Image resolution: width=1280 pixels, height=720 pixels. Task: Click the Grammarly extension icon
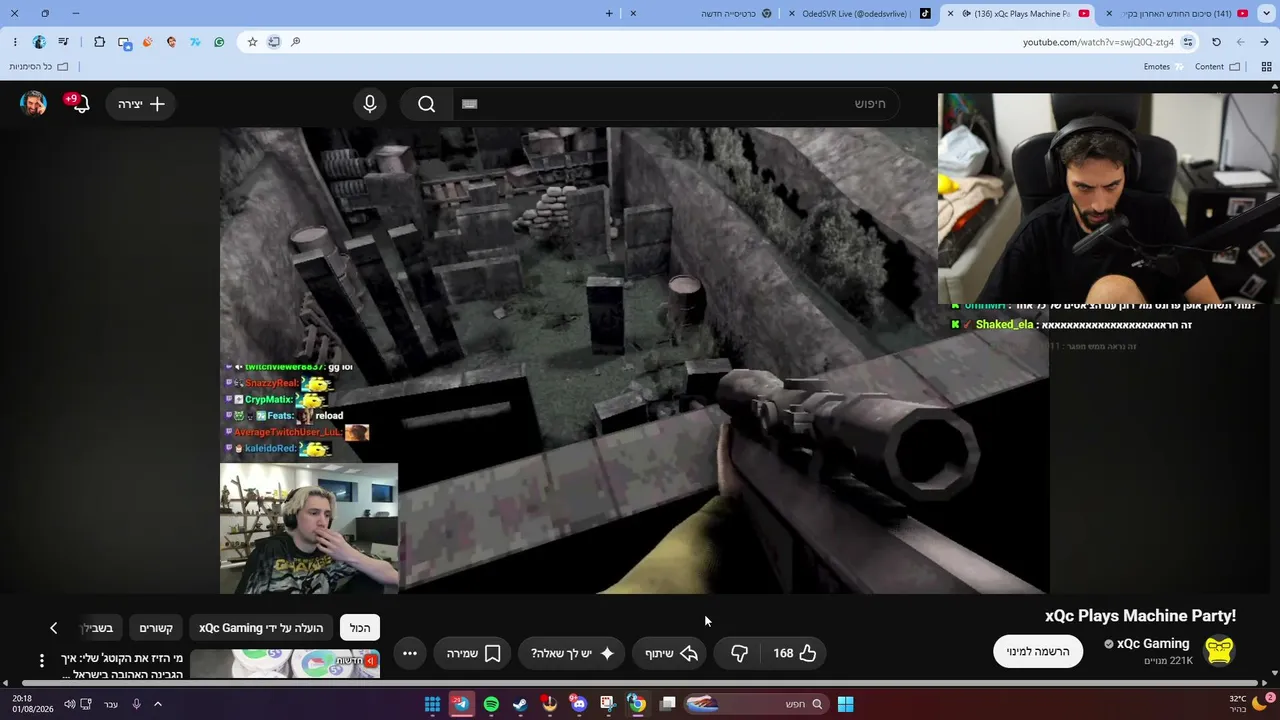219,42
